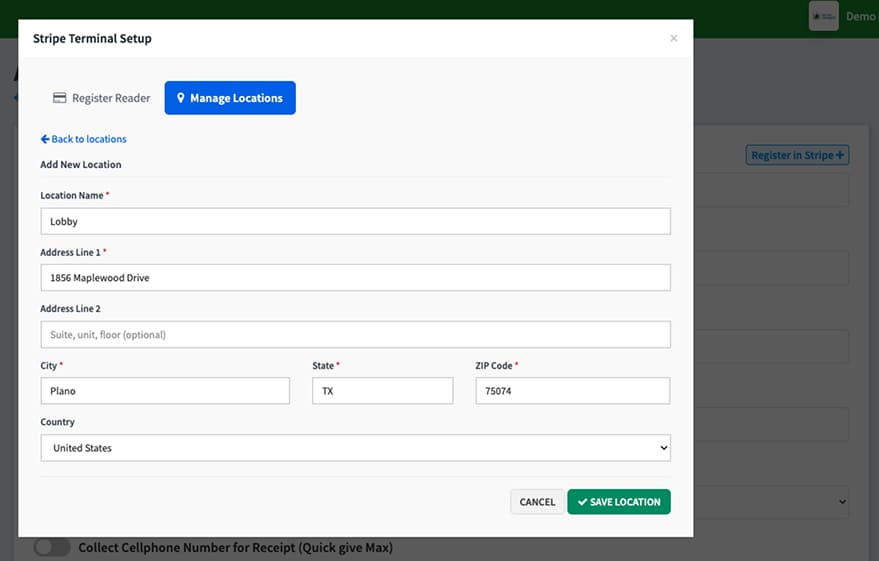This screenshot has width=879, height=561.
Task: Select the Manage Locations tab
Action: (x=230, y=98)
